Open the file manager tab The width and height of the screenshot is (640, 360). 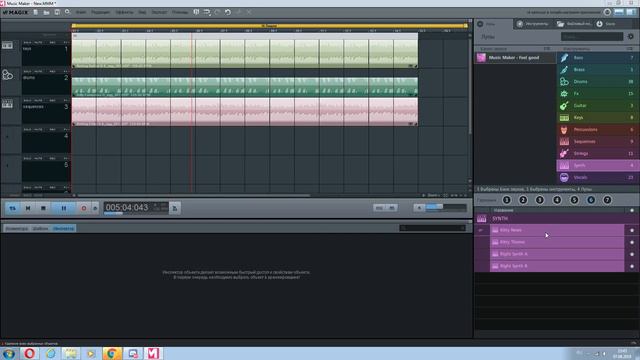(x=573, y=24)
